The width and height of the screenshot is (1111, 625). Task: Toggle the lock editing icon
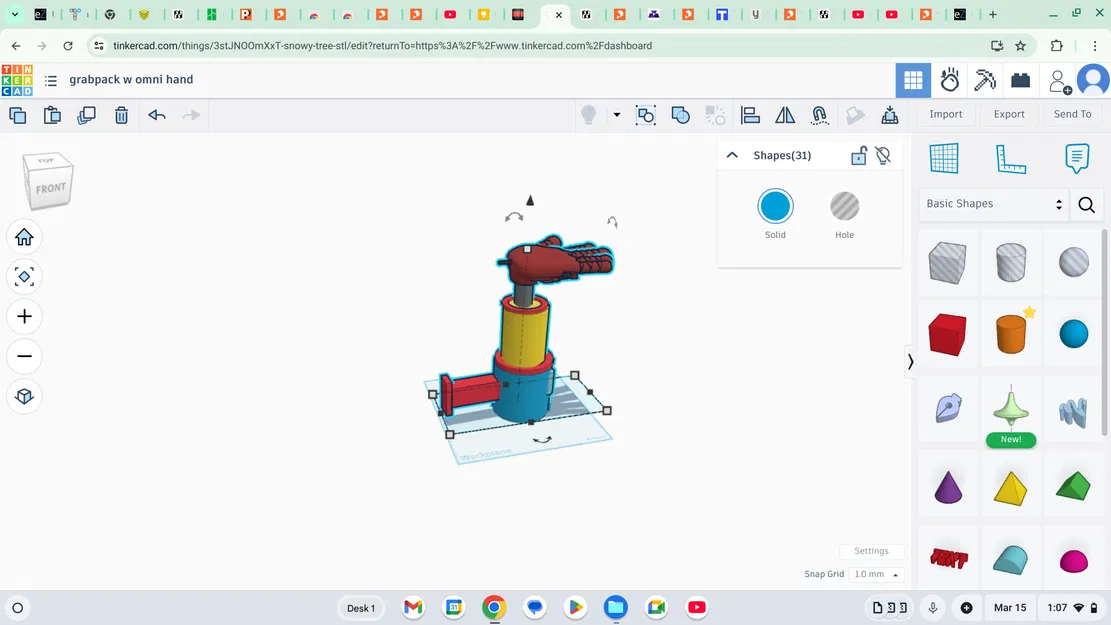[858, 155]
